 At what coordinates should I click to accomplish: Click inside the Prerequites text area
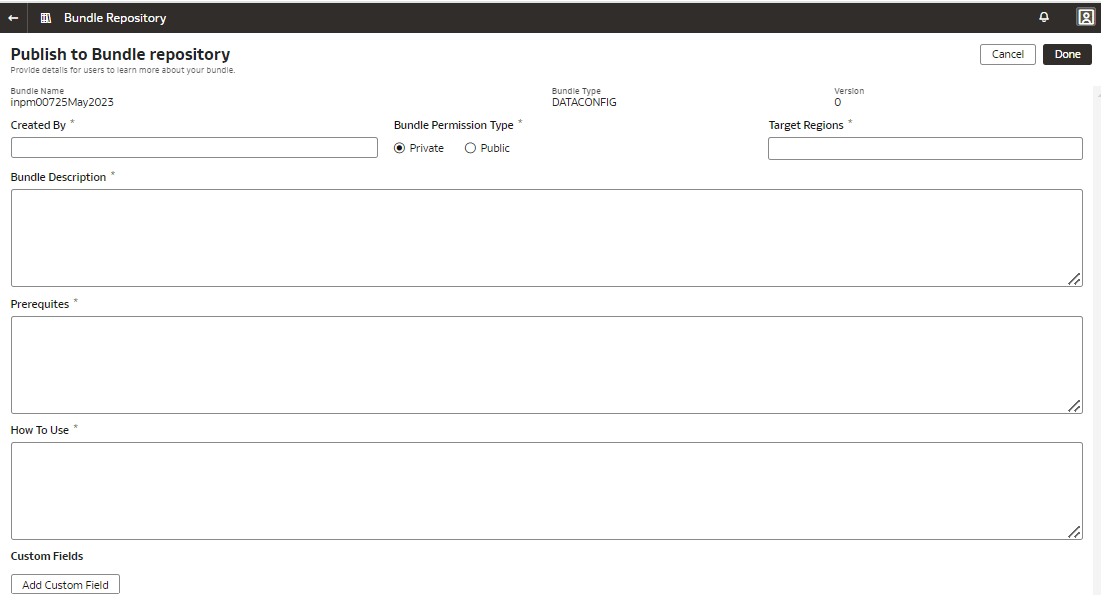click(x=546, y=362)
